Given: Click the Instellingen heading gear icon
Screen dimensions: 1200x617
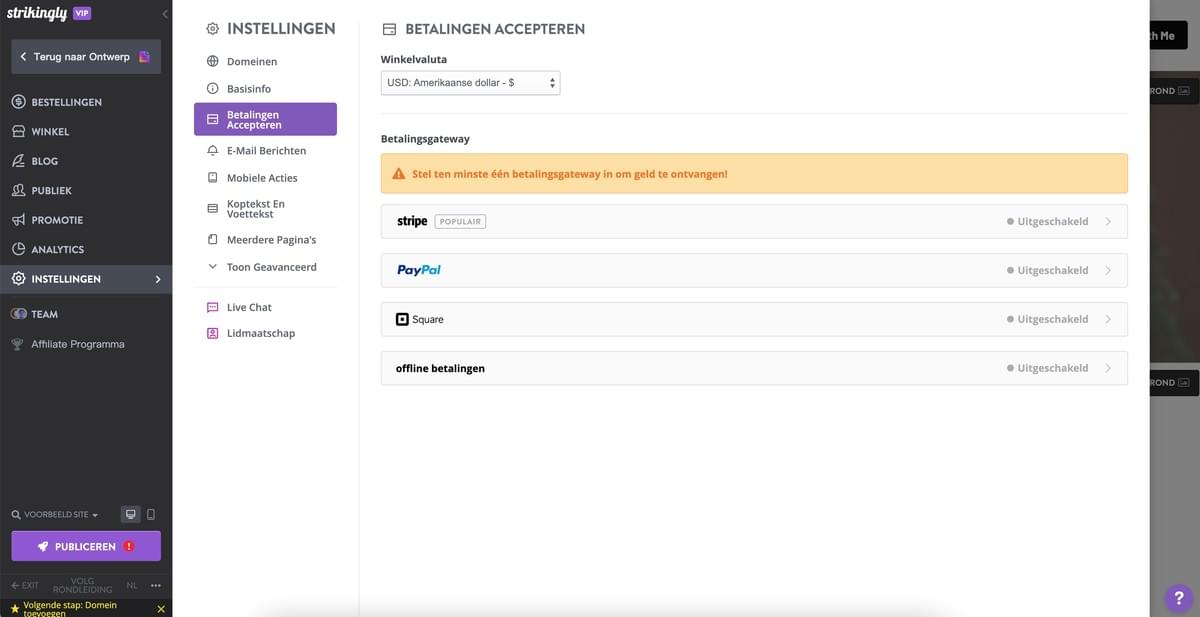Looking at the screenshot, I should (x=212, y=29).
